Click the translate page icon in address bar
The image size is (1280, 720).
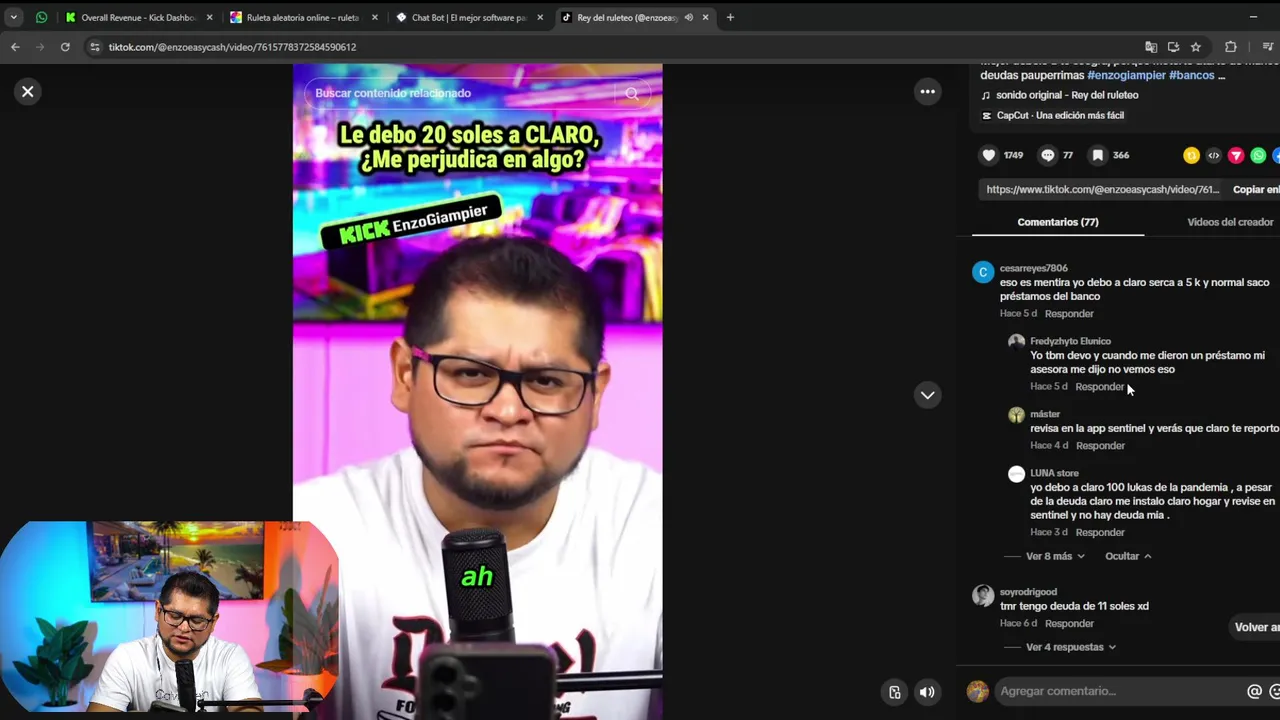tap(1151, 47)
